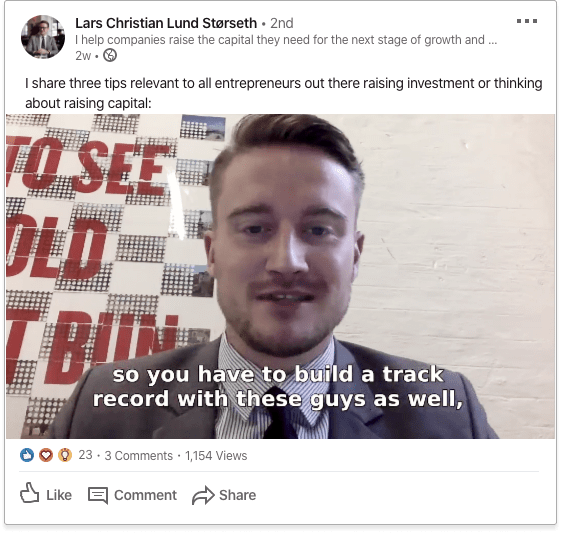Click the Like thumbs-up icon
561x533 pixels.
(x=29, y=493)
